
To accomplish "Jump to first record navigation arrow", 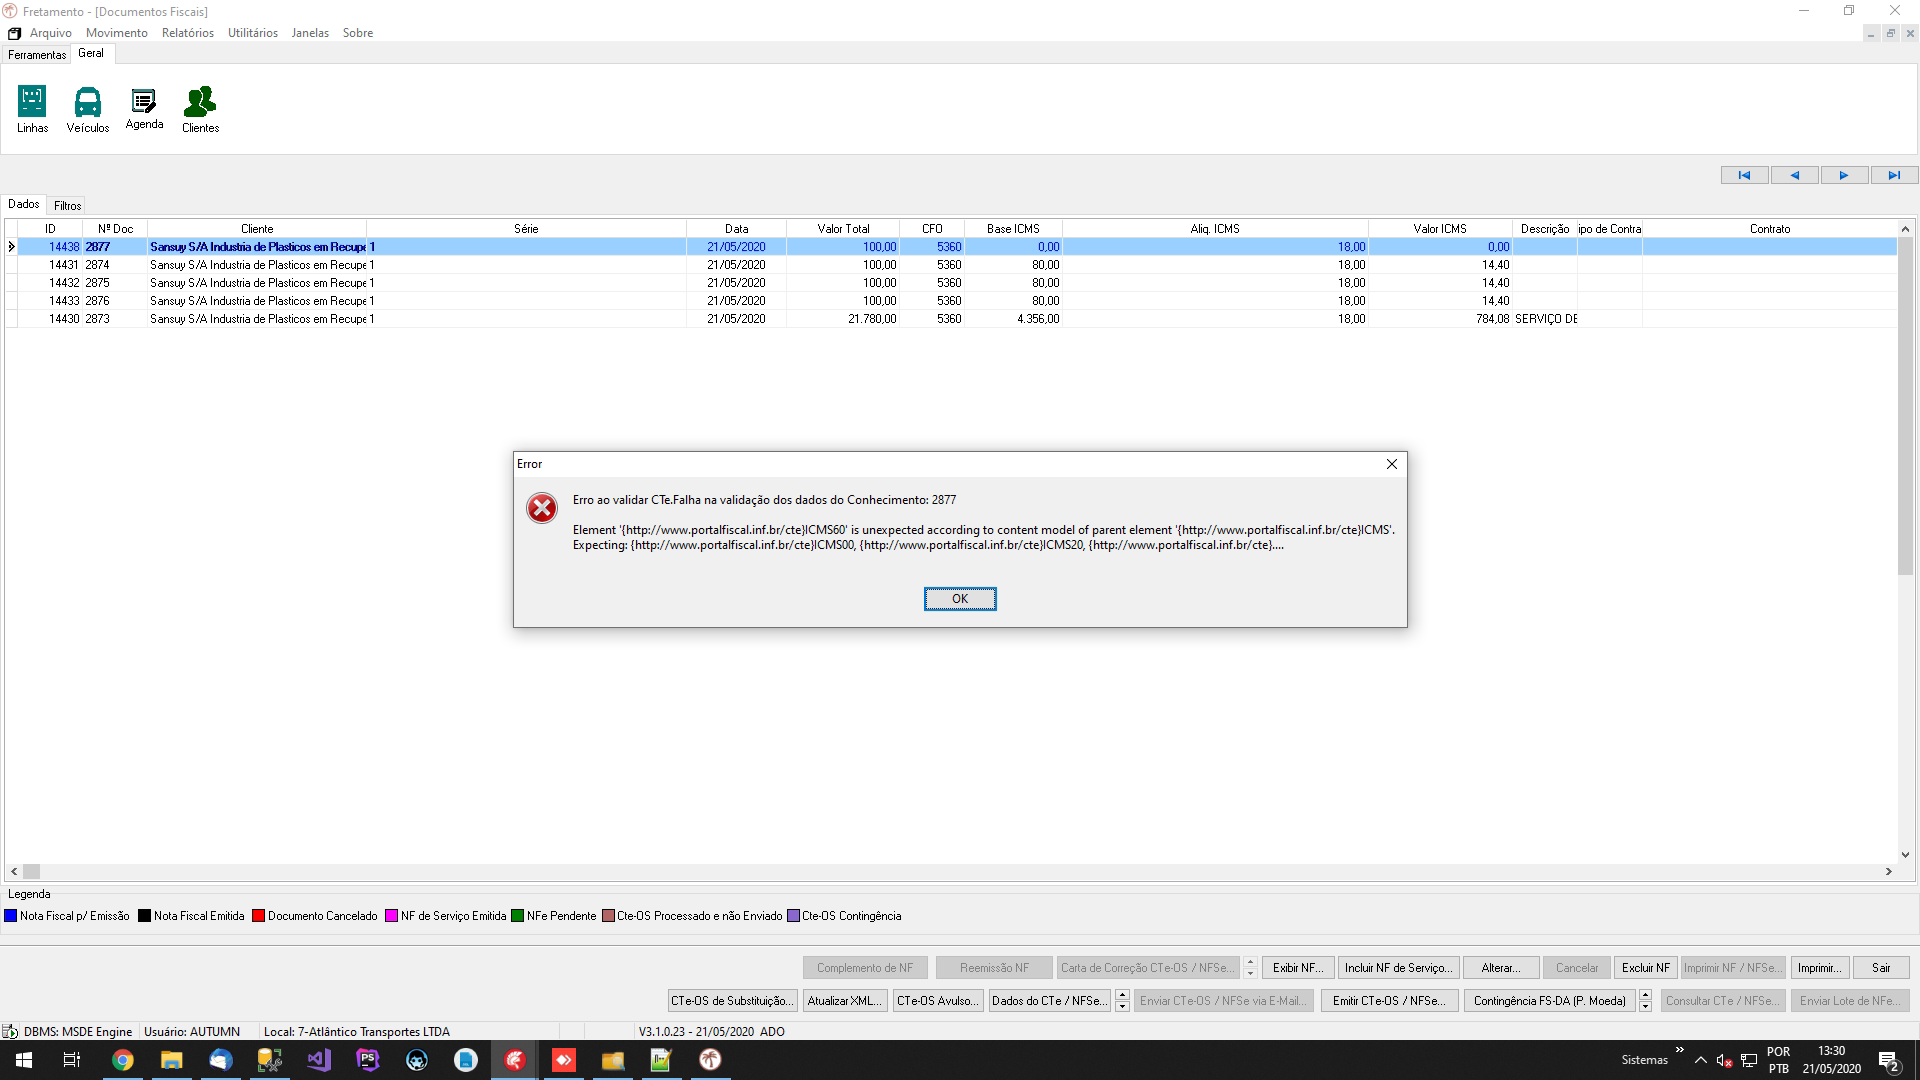I will pos(1744,175).
